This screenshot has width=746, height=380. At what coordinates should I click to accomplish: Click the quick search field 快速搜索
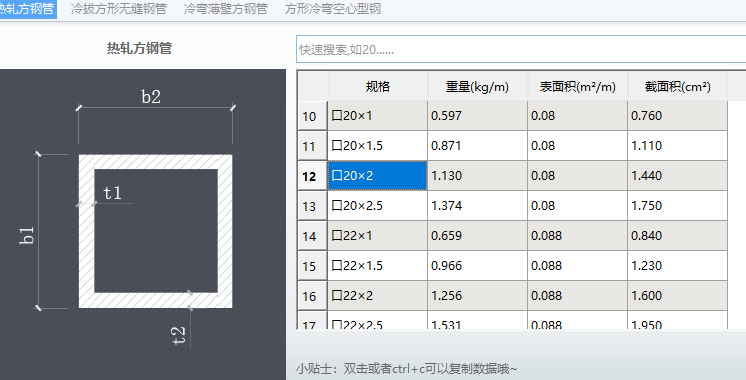[x=521, y=49]
